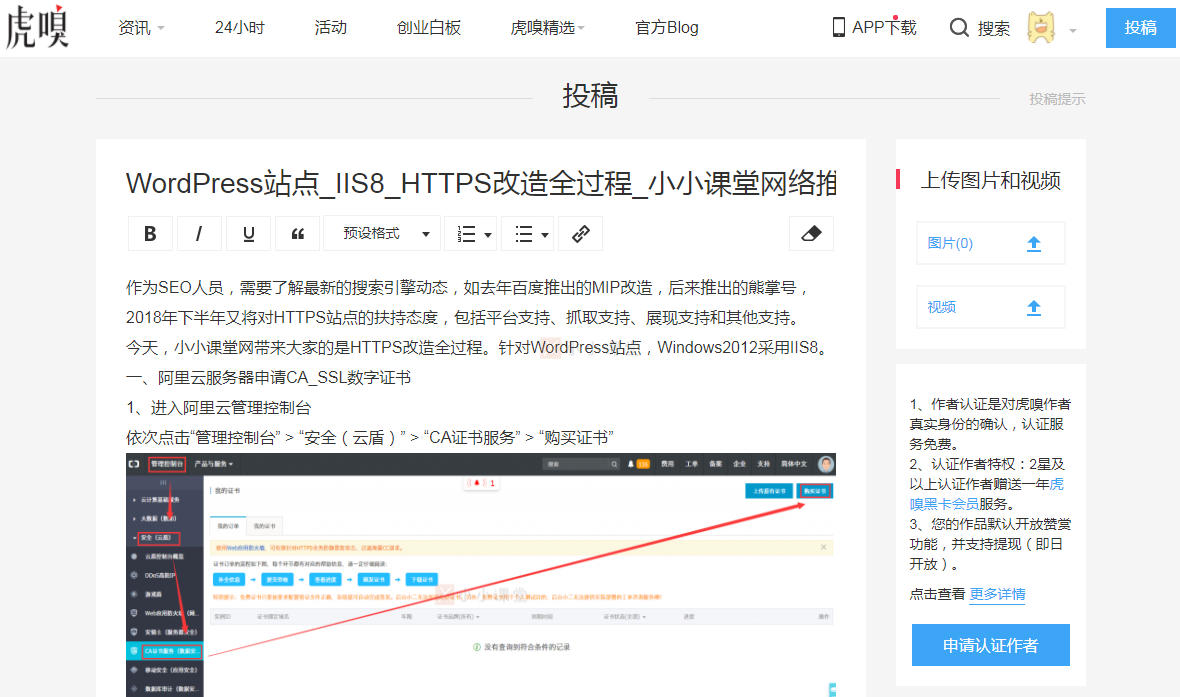Insert a hyperlink using the link icon
Screen dimensions: 1180x697
tap(580, 234)
